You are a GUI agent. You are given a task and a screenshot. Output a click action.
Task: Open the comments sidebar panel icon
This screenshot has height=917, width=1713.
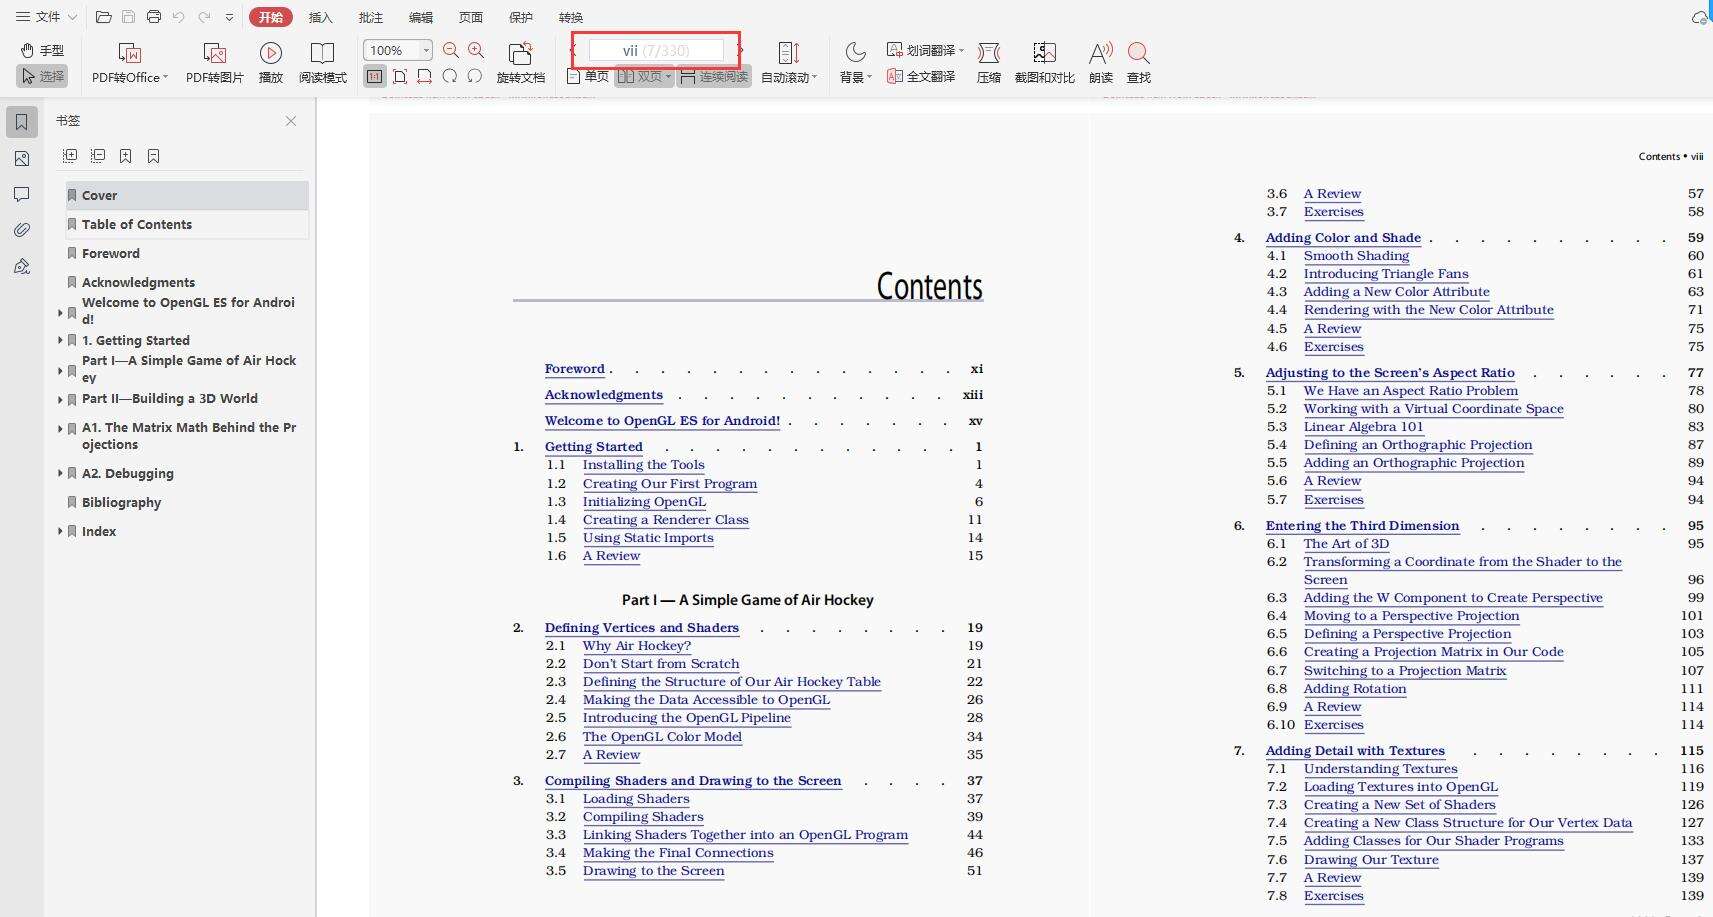(22, 194)
